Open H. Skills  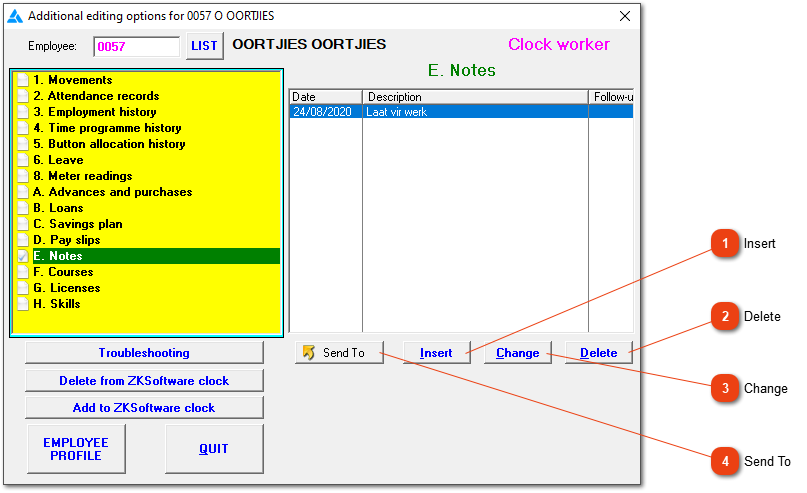pyautogui.click(x=57, y=304)
